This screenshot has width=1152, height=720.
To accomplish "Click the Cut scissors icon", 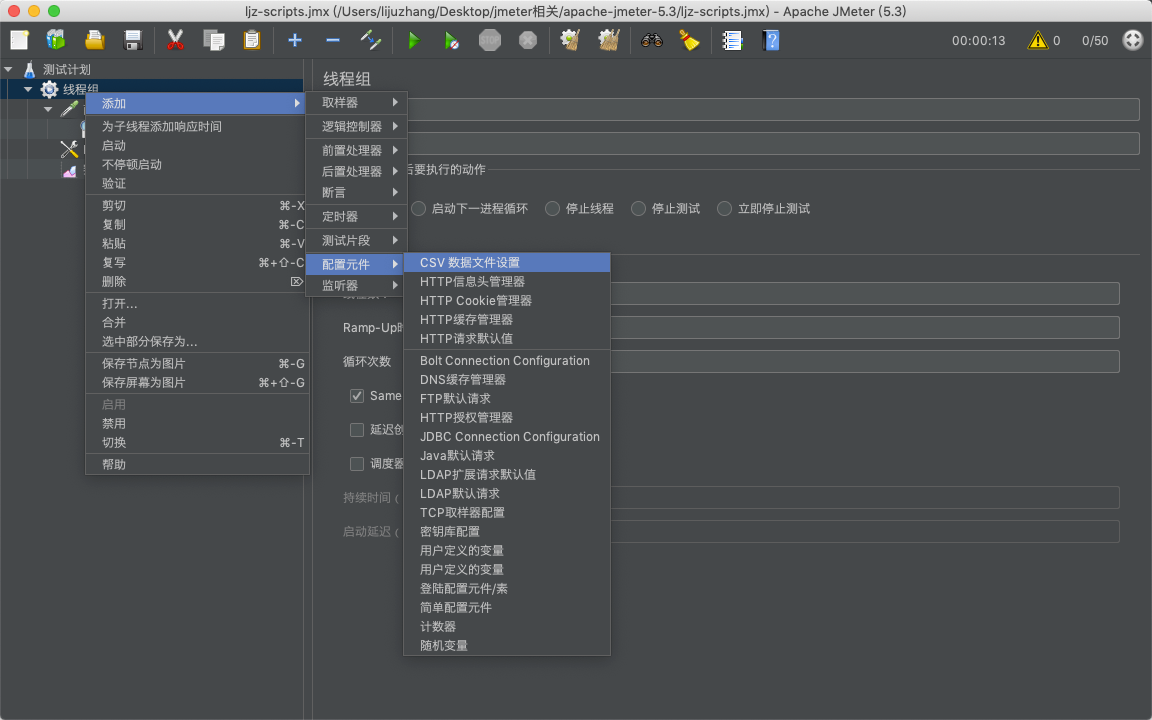I will [175, 40].
